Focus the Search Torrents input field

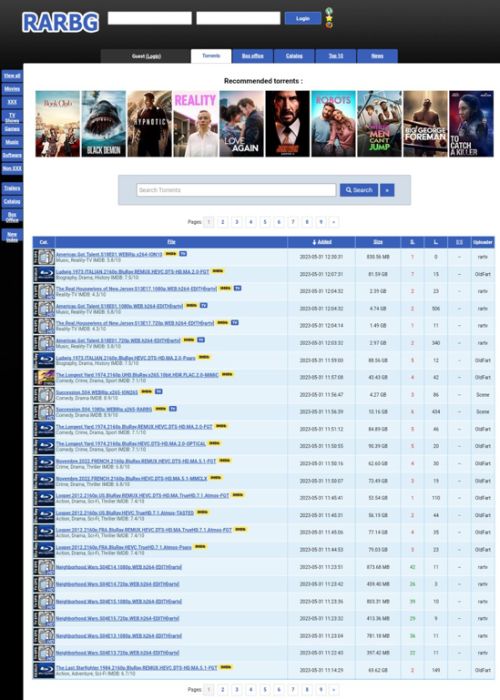click(236, 190)
